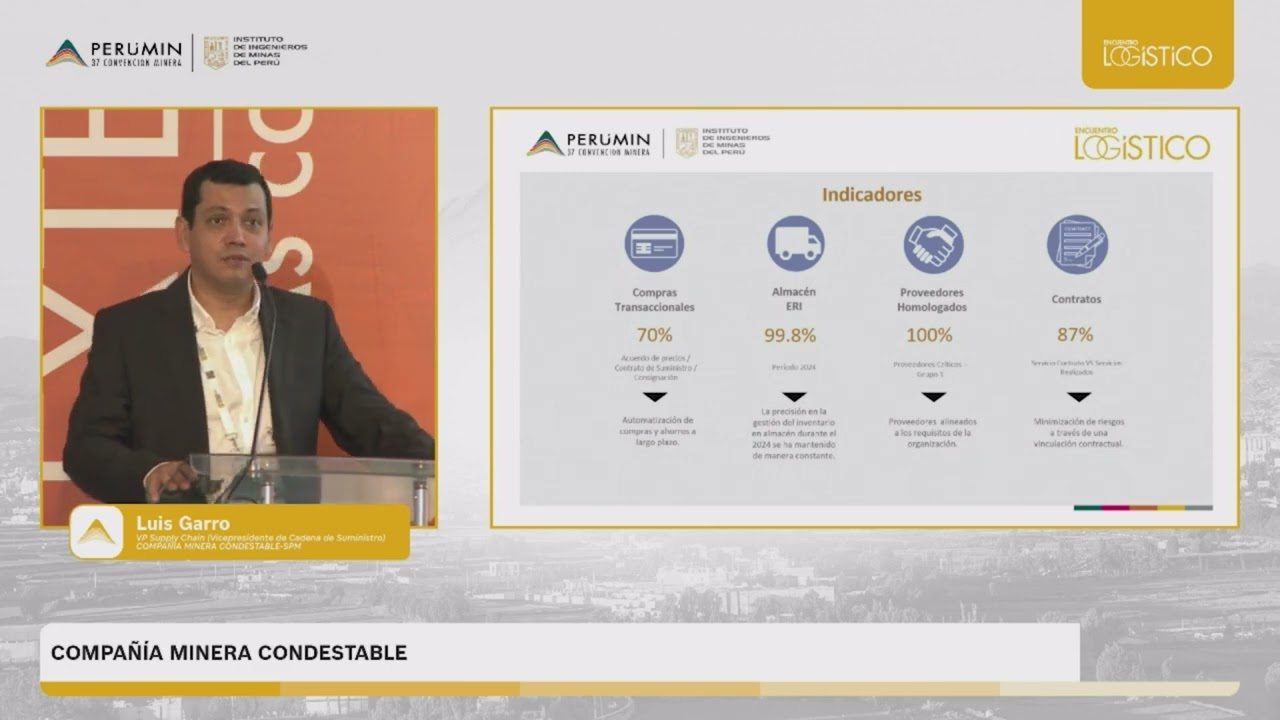Click the 87% value
Viewport: 1280px width, 720px height.
click(x=1075, y=335)
